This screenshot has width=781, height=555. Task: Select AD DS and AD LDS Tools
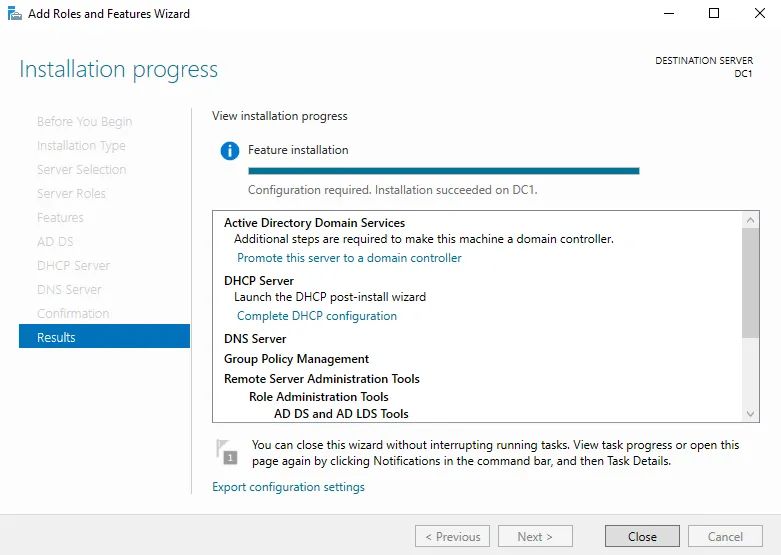point(341,414)
